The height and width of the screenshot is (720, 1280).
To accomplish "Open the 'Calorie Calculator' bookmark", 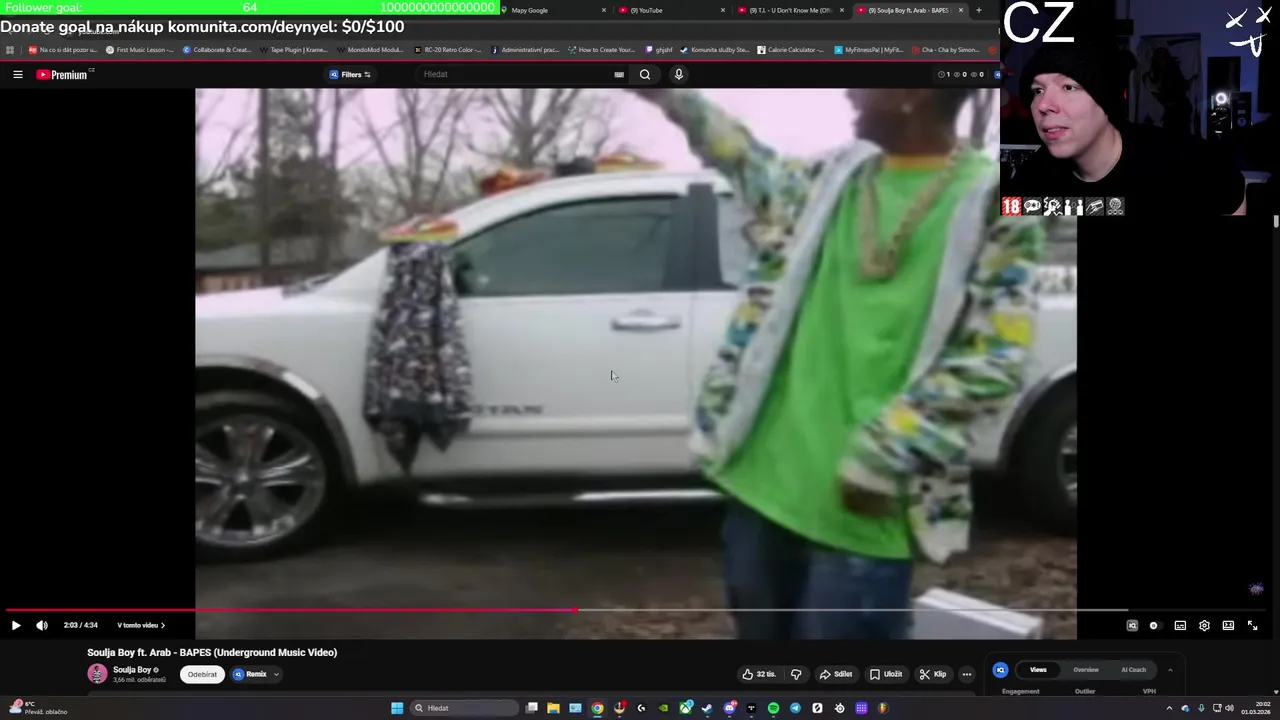I will (790, 49).
